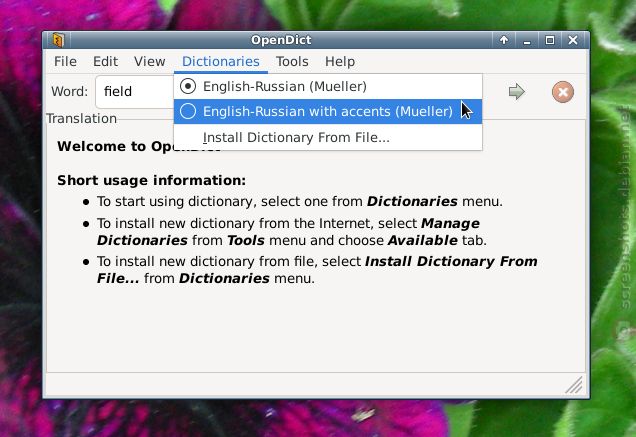Choose Install Dictionary From File...
This screenshot has width=636, height=437.
328,137
